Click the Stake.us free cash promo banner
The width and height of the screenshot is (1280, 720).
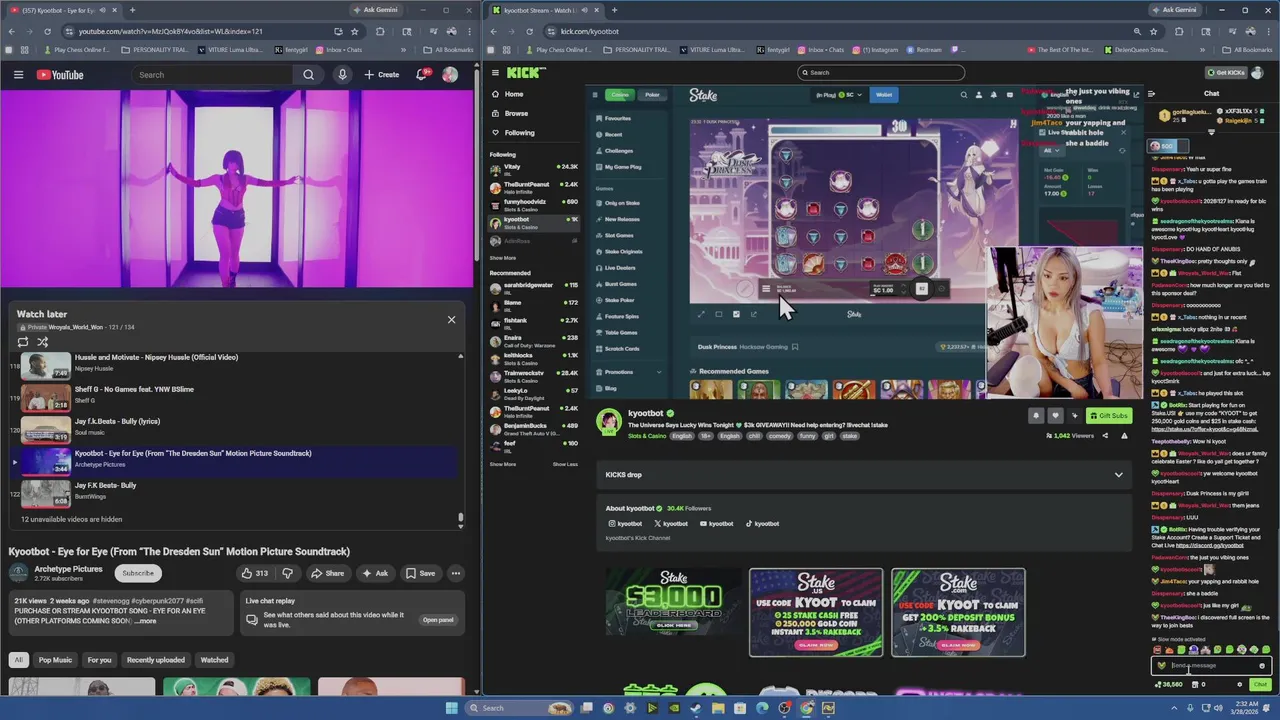coord(816,612)
